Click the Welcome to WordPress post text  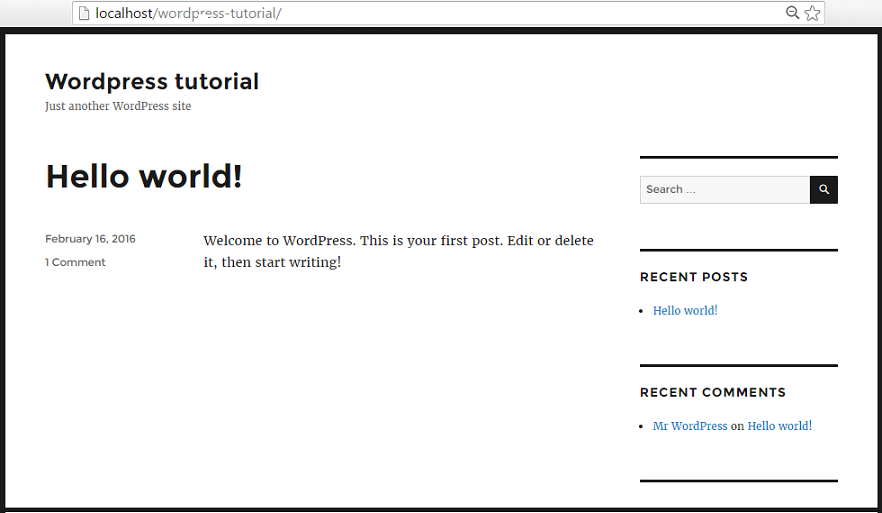tap(398, 251)
